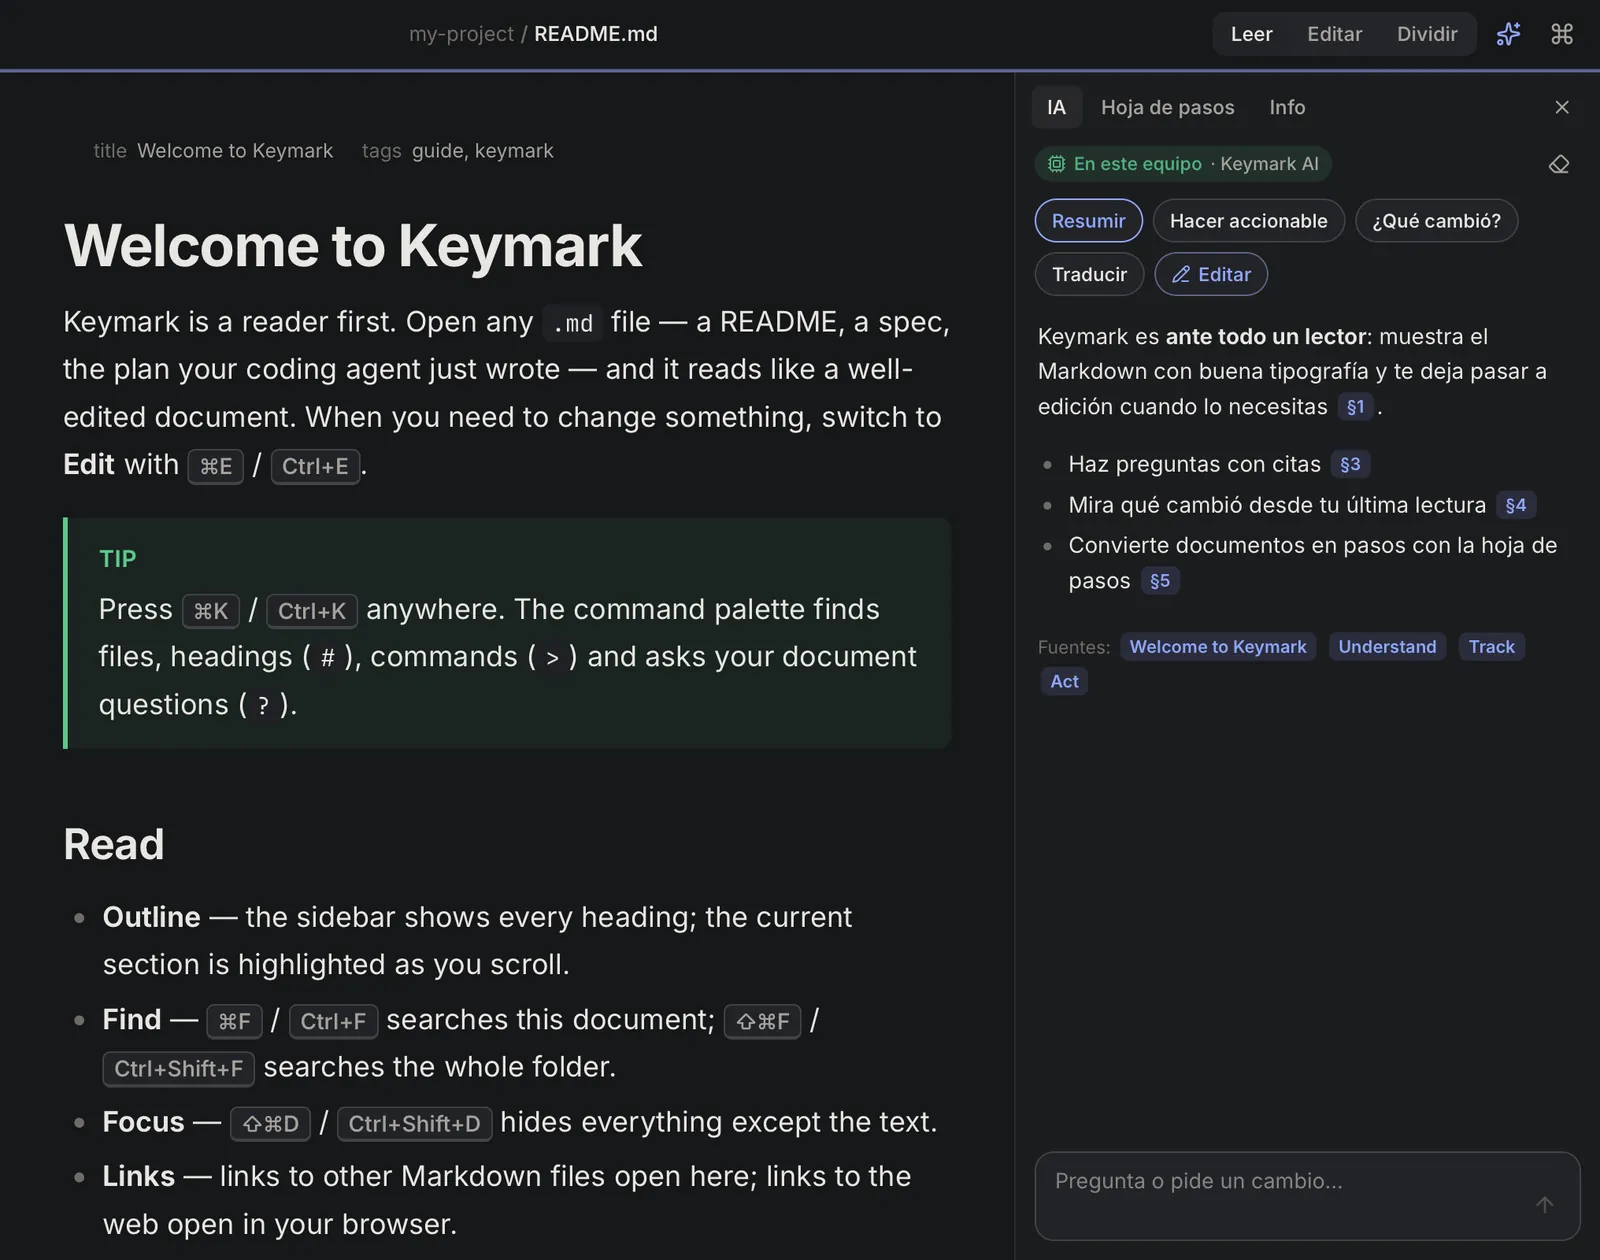
Task: Open the command palette icon
Action: click(x=1562, y=34)
